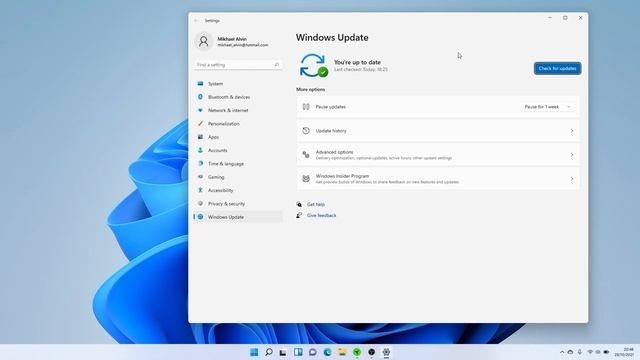Open Task View from taskbar
The height and width of the screenshot is (360, 640).
[x=283, y=352]
